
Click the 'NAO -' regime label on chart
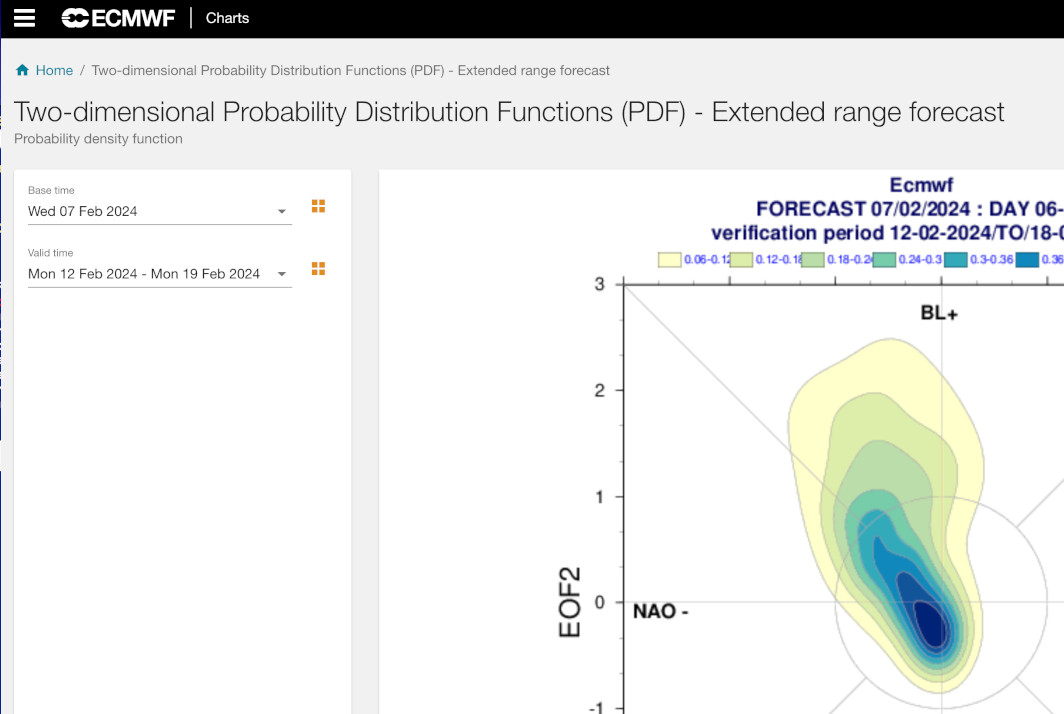pos(660,611)
